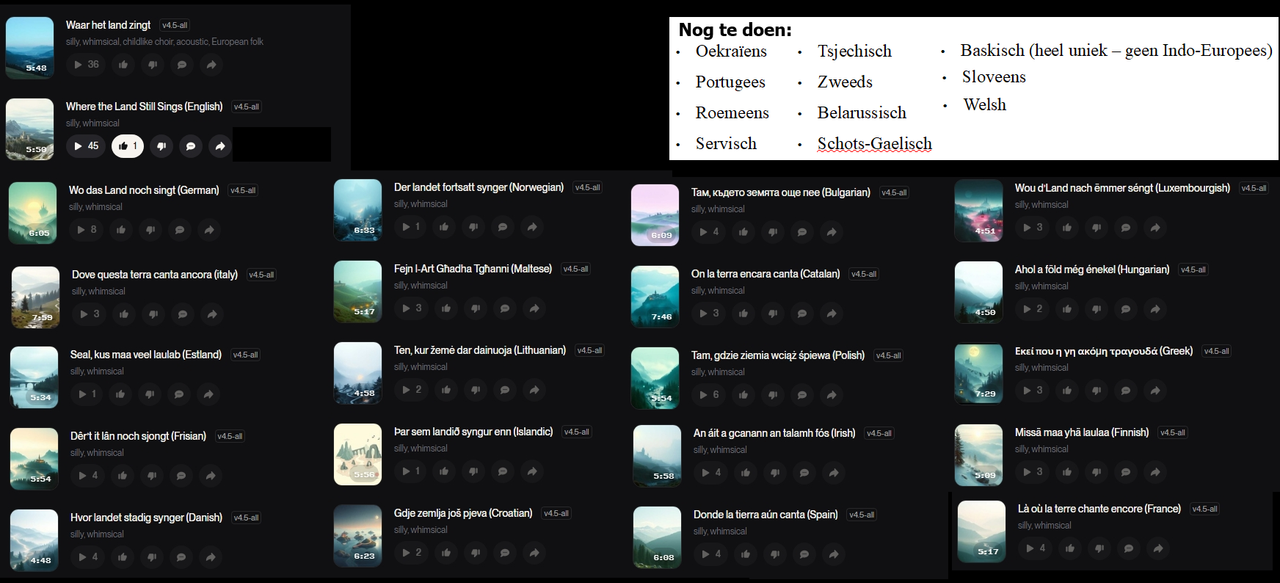Select 'Belarussisch' in the to-do list
Image resolution: width=1280 pixels, height=583 pixels.
[861, 113]
